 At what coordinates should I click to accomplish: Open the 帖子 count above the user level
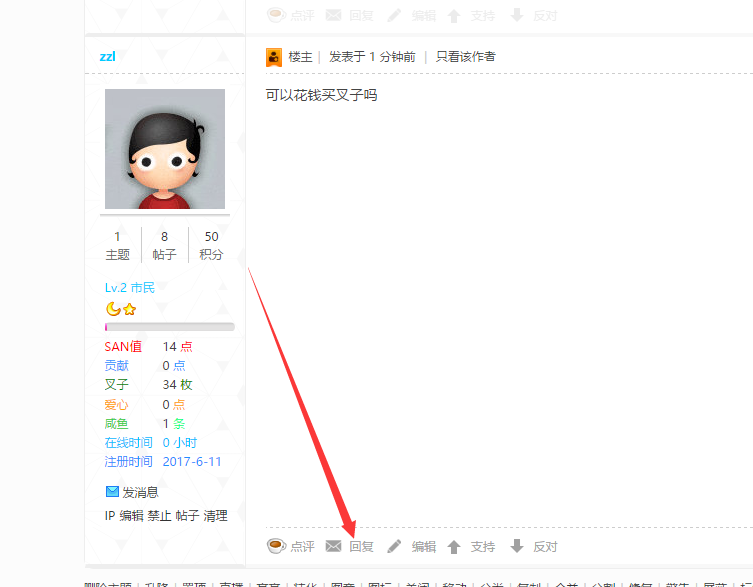[164, 245]
